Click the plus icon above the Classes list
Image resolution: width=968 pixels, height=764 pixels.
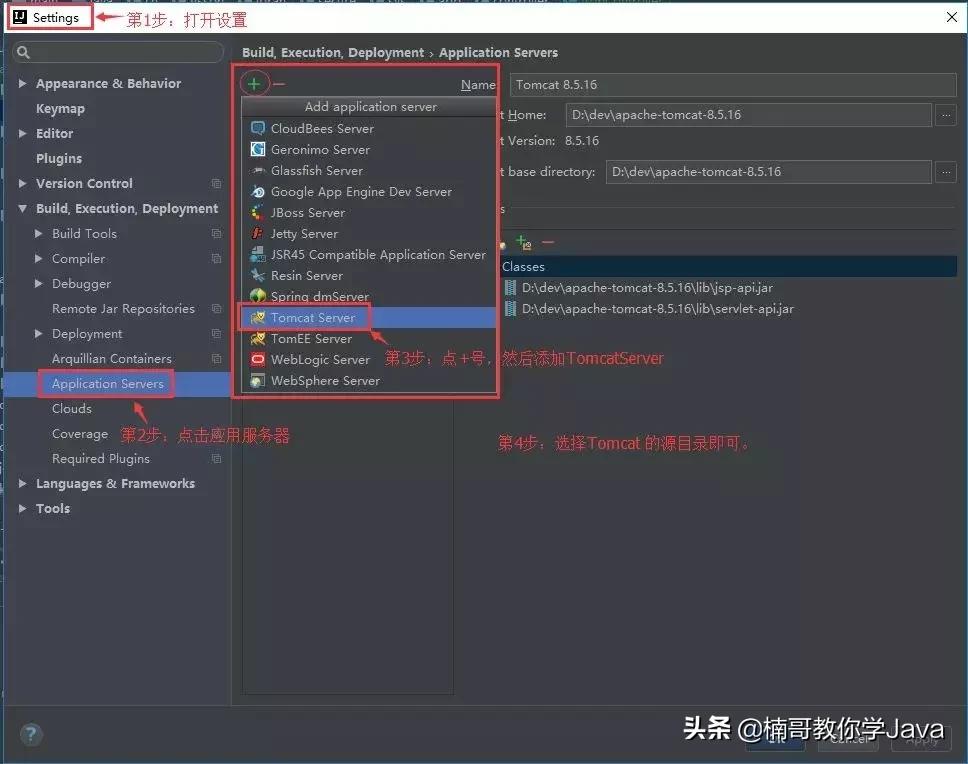point(521,242)
